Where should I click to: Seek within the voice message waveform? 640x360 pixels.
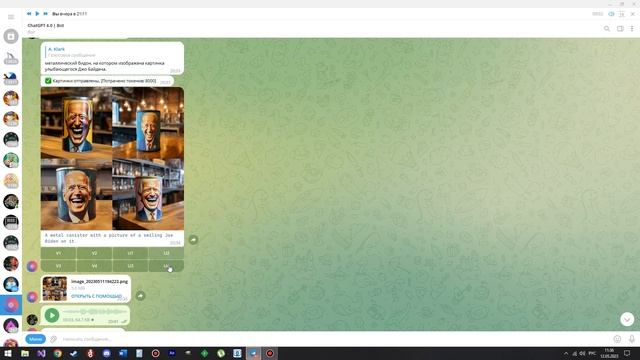click(95, 312)
